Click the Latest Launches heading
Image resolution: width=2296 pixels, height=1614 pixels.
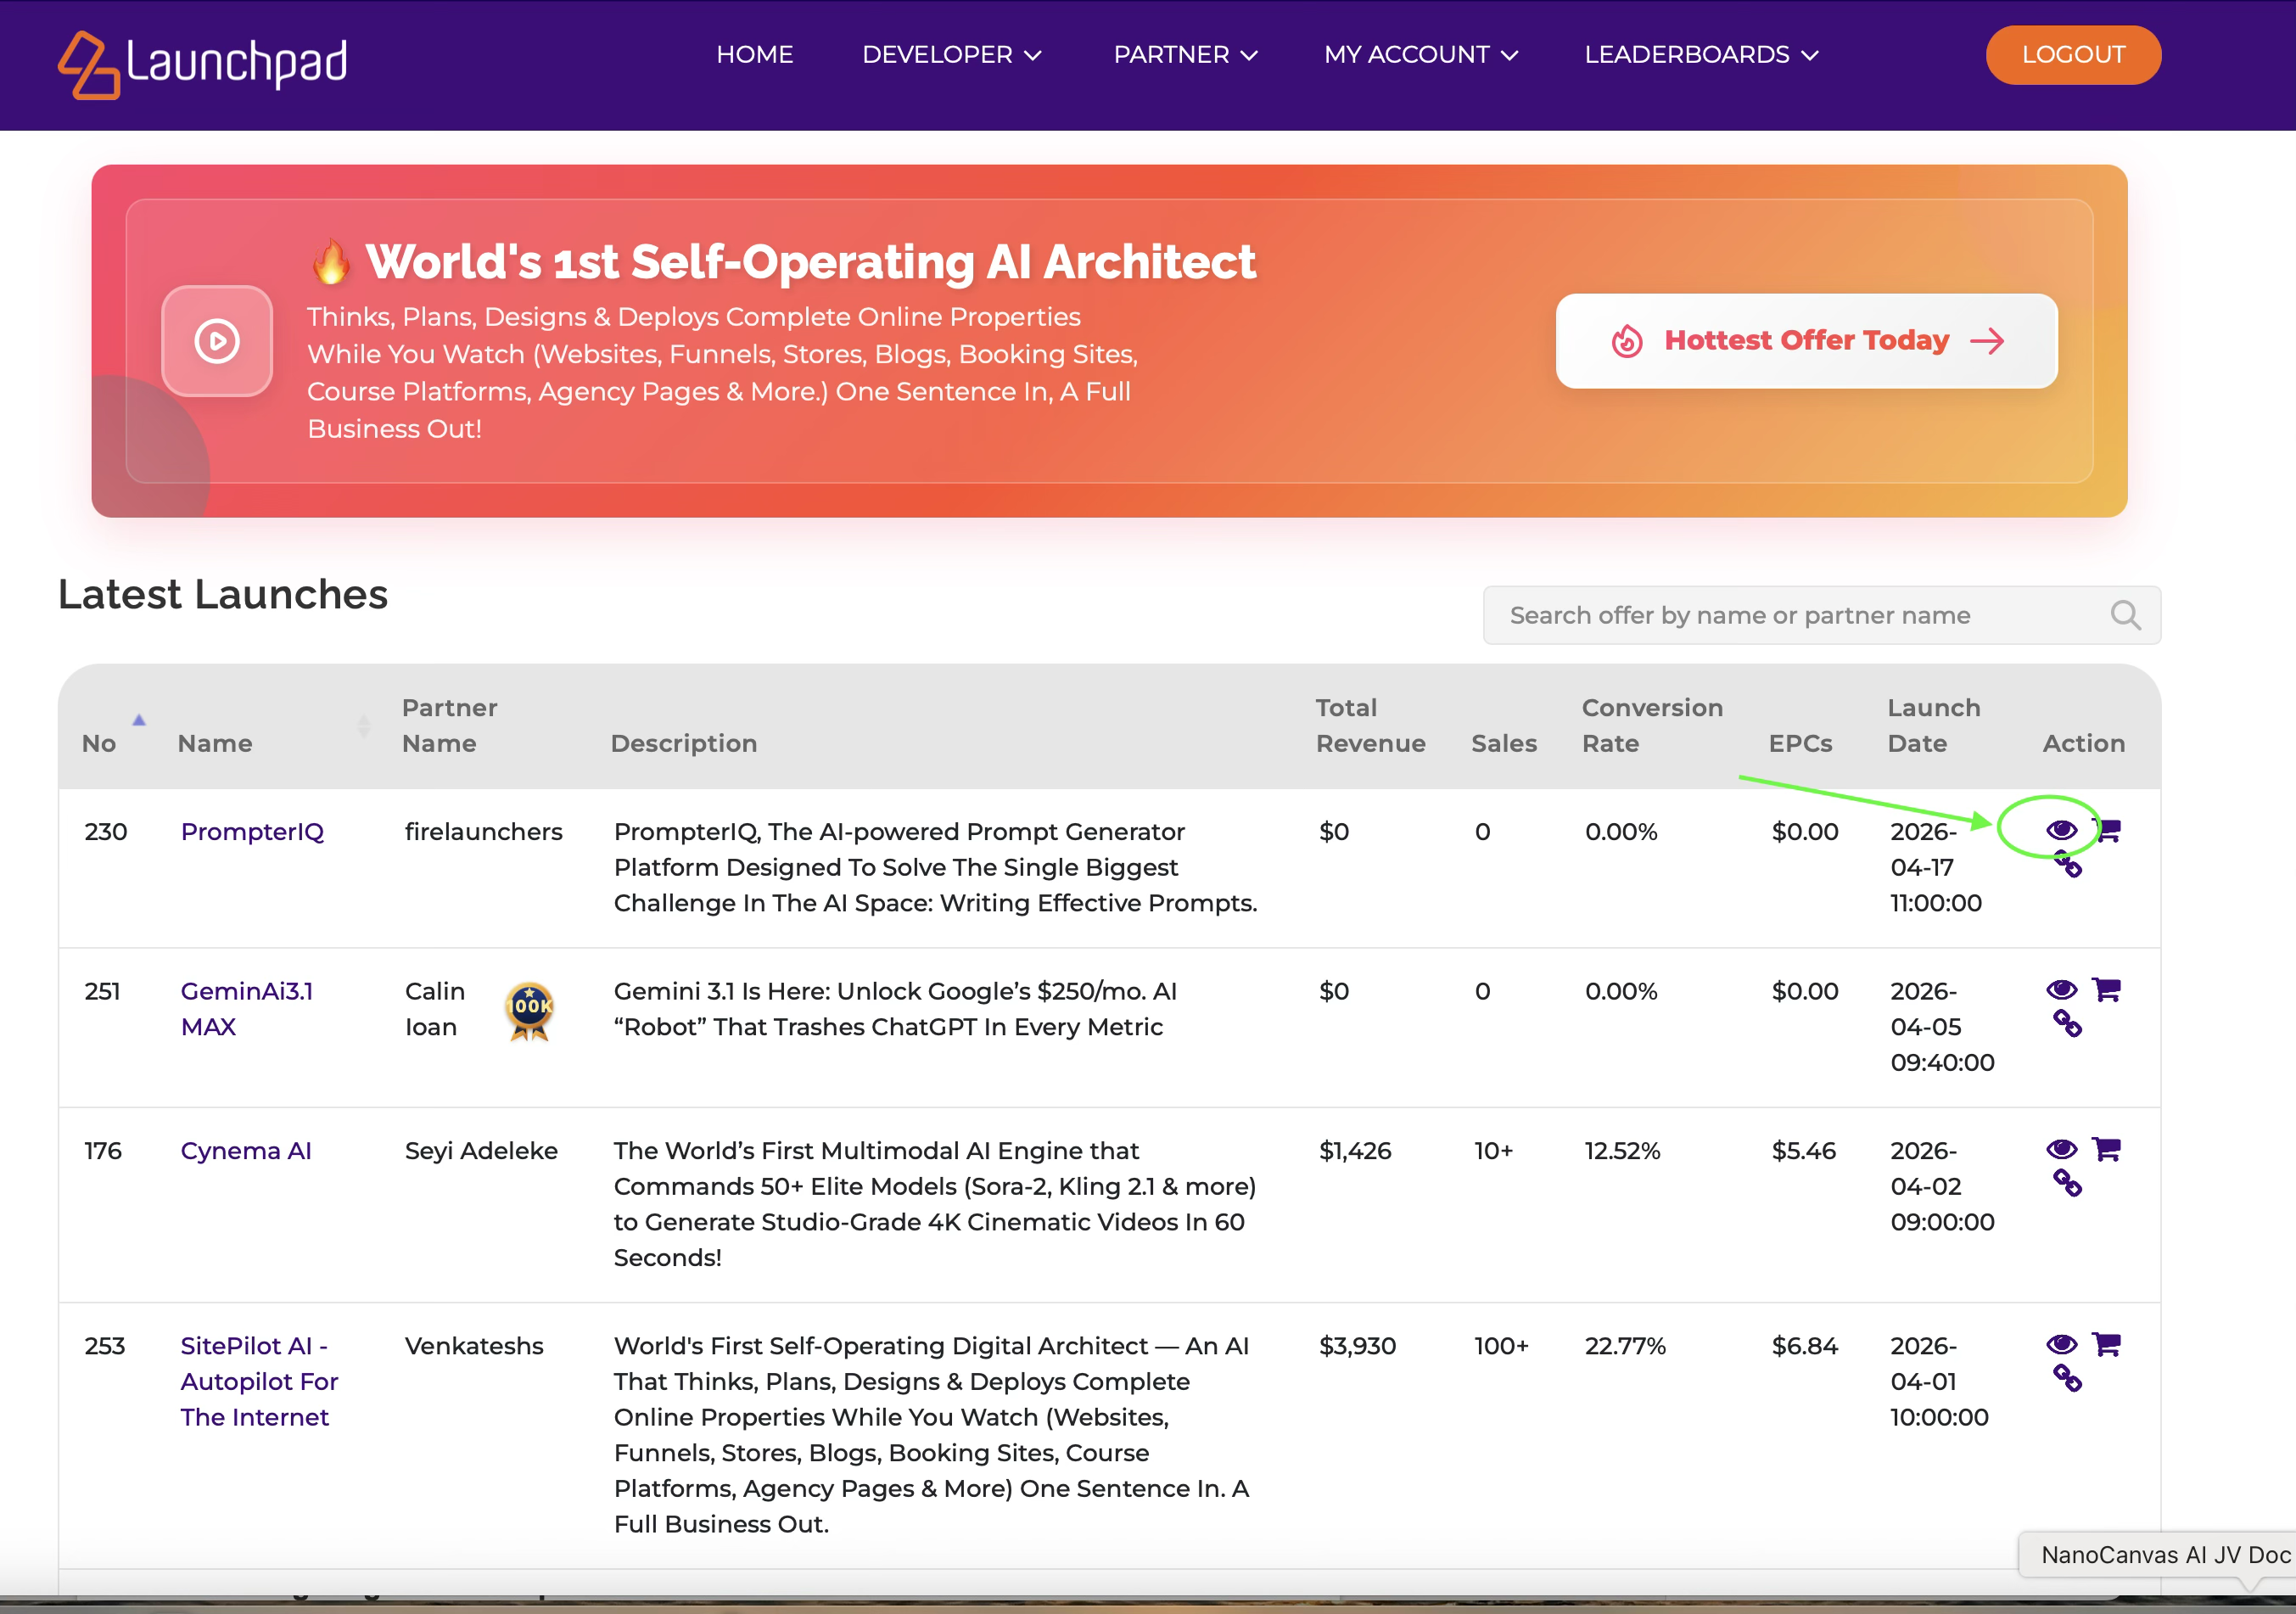pyautogui.click(x=223, y=594)
